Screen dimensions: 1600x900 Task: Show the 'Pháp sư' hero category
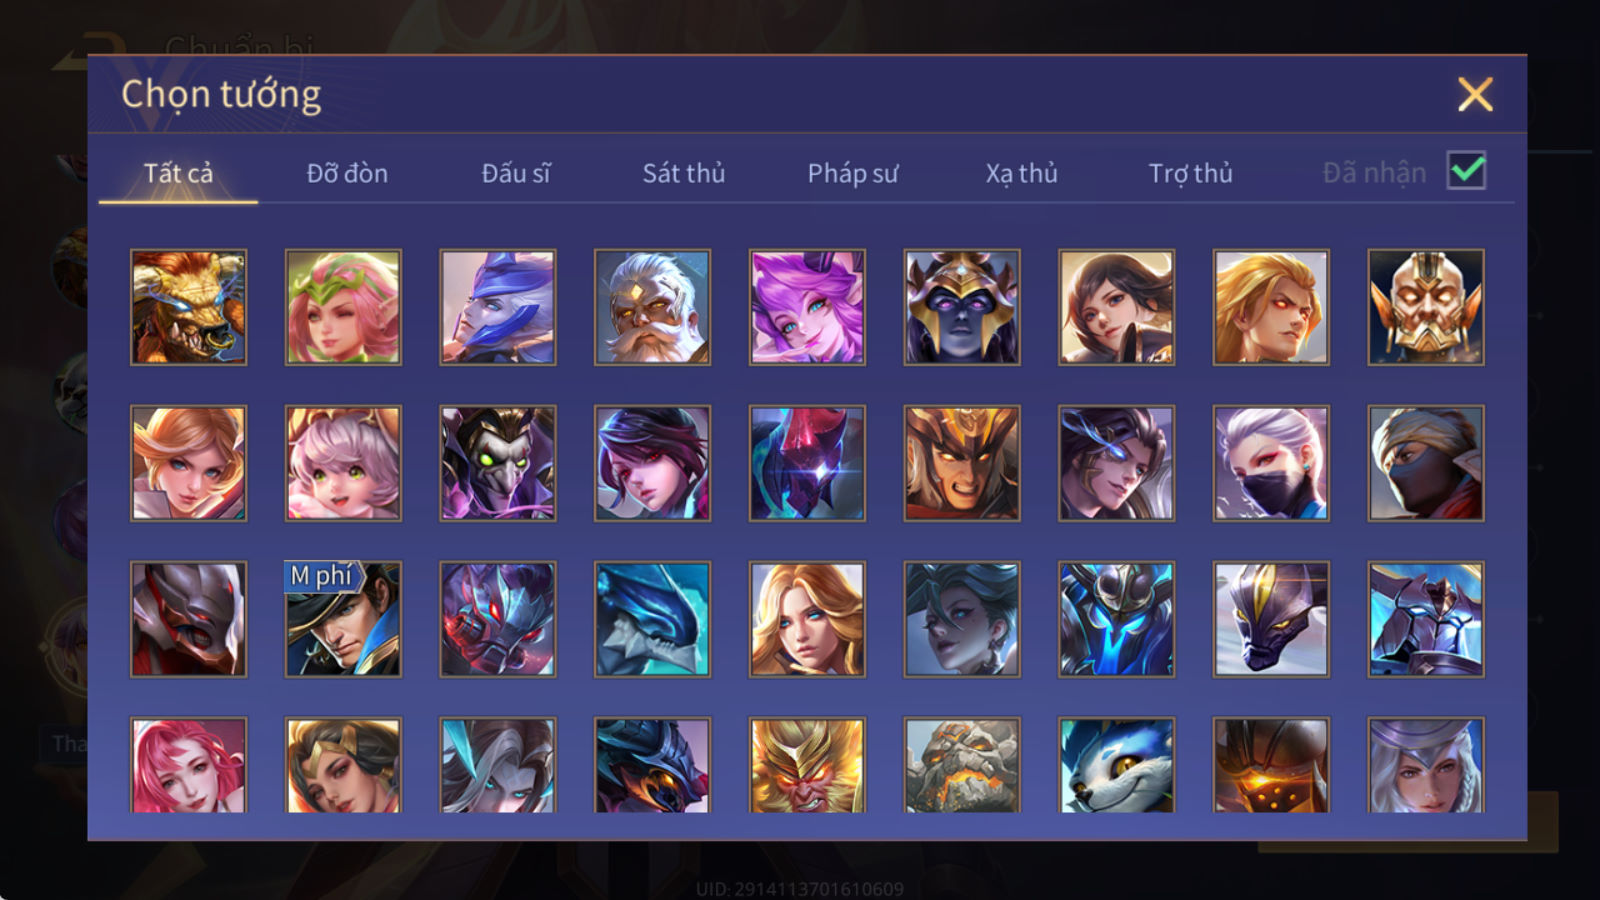point(853,173)
